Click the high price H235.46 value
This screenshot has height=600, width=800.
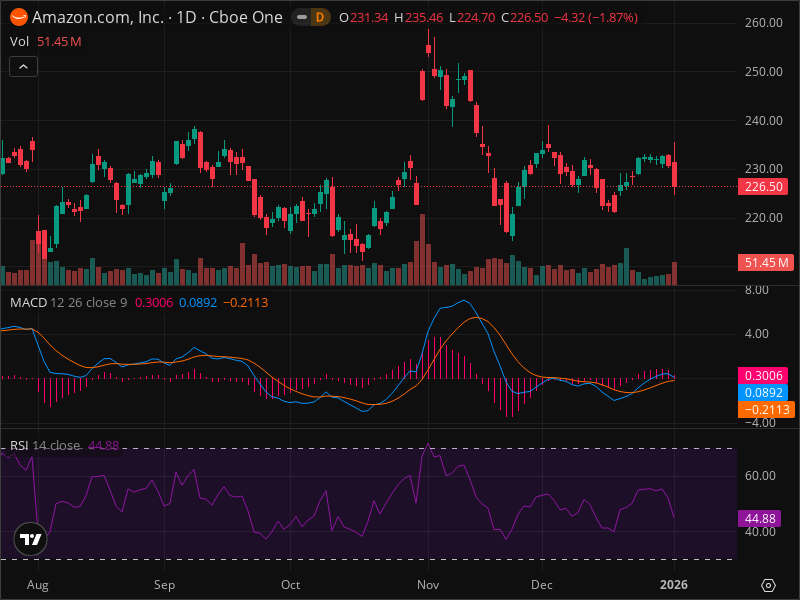pyautogui.click(x=419, y=18)
